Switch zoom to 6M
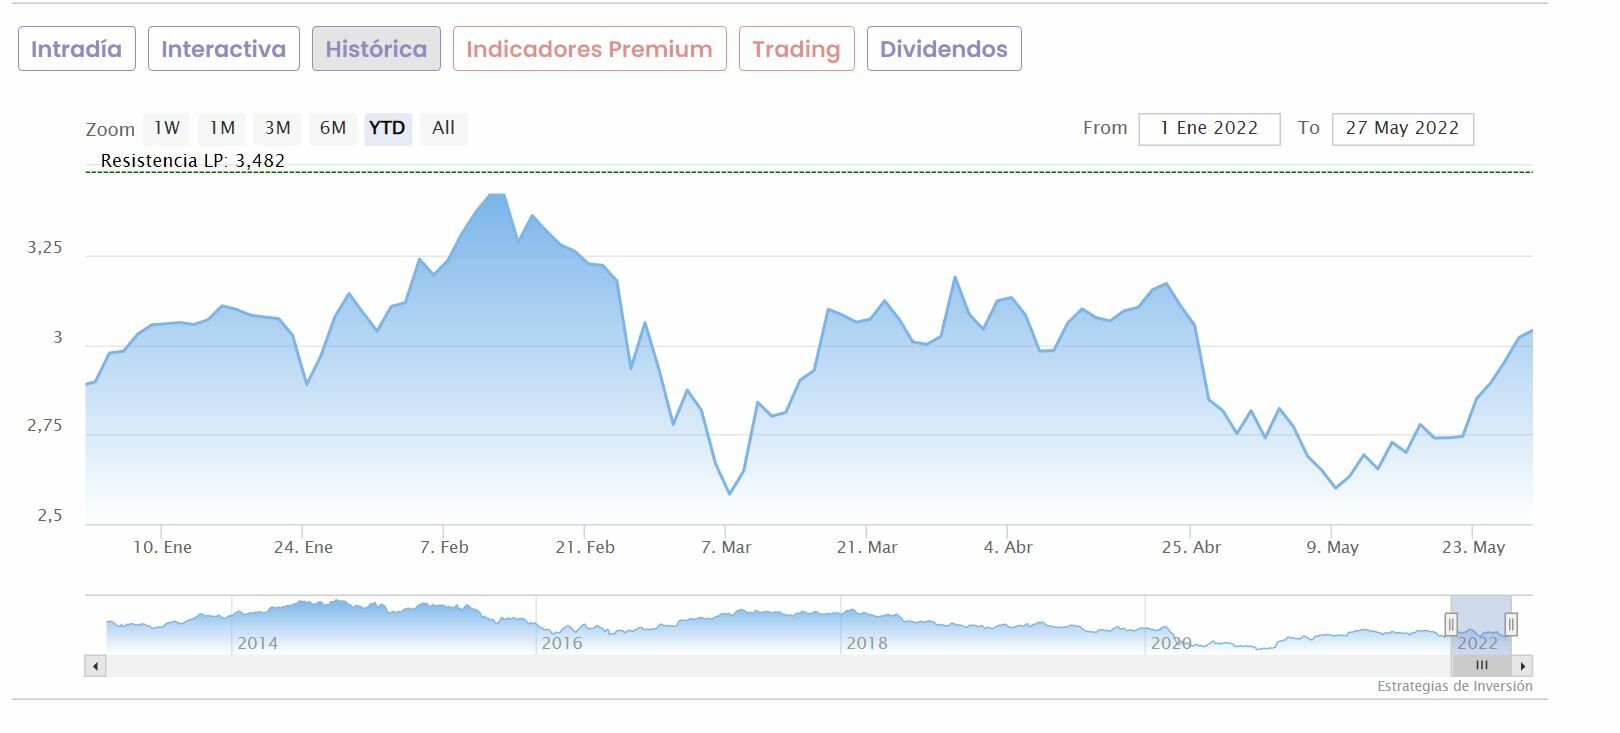This screenshot has width=1620, height=733. click(x=333, y=128)
